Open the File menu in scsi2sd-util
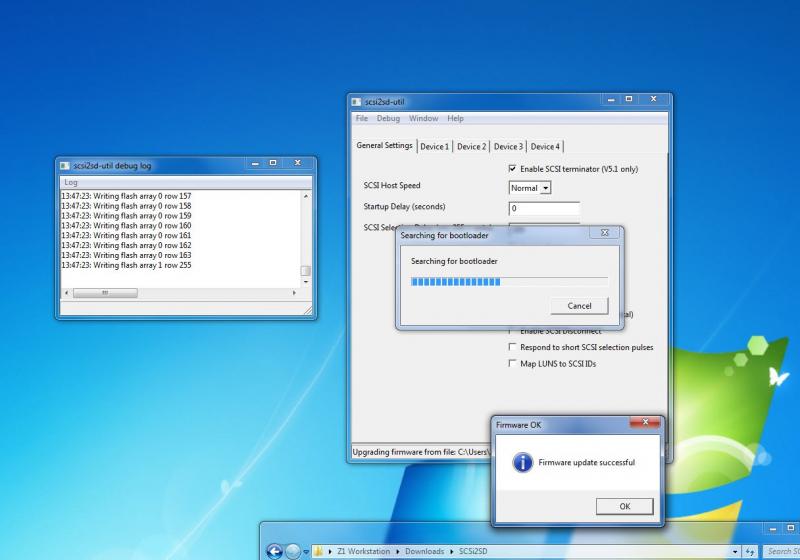Image resolution: width=800 pixels, height=560 pixels. (362, 118)
